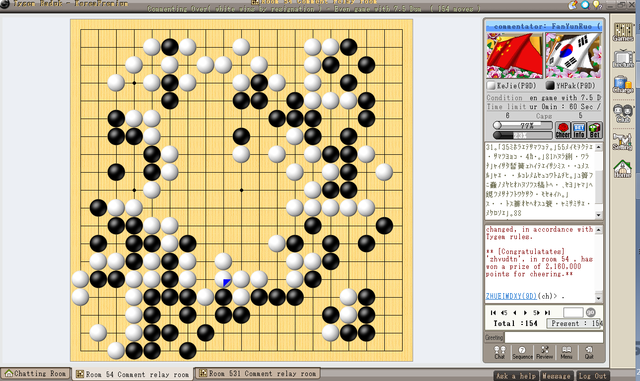Click the Greeting label button
This screenshot has height=381, width=640.
pyautogui.click(x=494, y=337)
